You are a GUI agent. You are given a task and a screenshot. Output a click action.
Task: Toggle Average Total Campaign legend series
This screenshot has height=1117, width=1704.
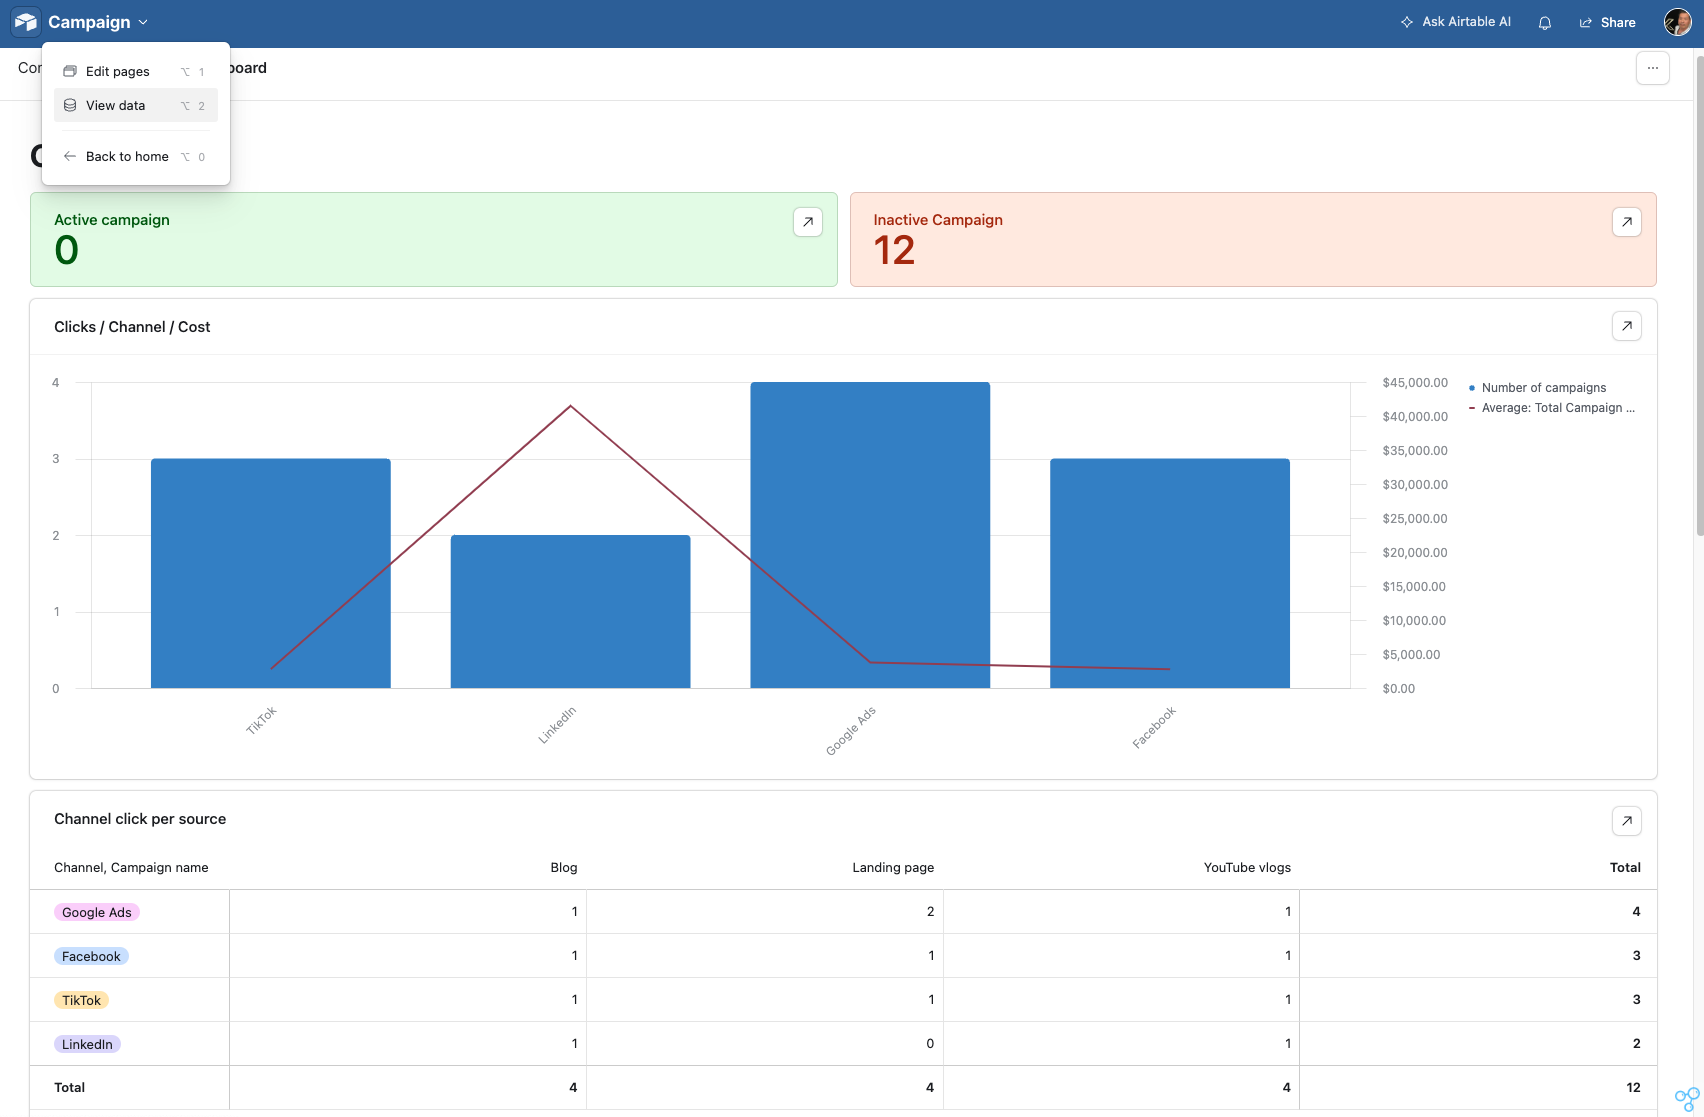[1557, 408]
